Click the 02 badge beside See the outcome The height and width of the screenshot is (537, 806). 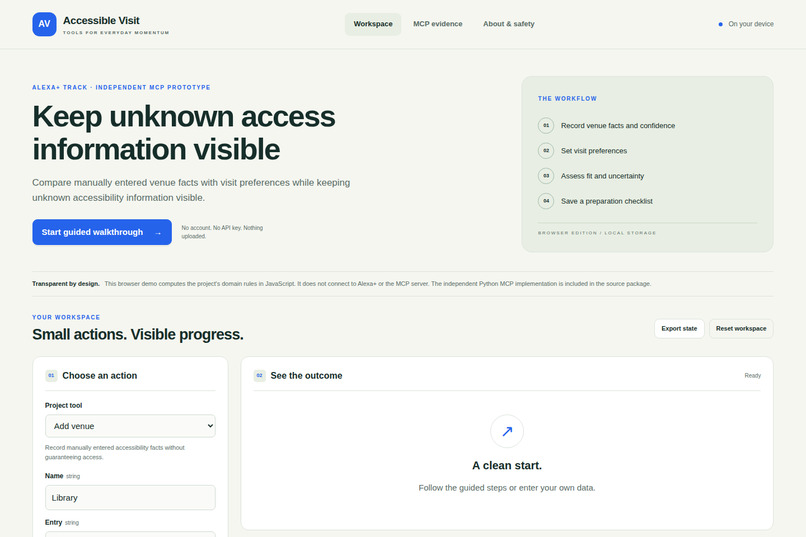pos(259,376)
